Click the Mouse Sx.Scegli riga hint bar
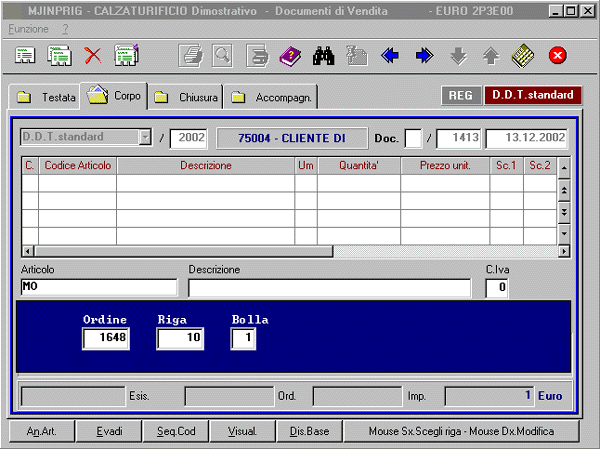 pyautogui.click(x=461, y=431)
